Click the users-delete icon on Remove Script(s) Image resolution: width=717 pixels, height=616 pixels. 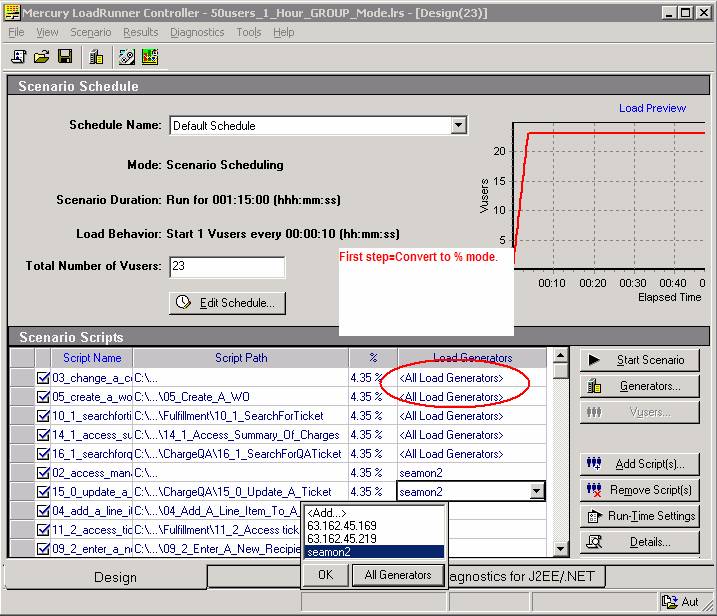[594, 490]
